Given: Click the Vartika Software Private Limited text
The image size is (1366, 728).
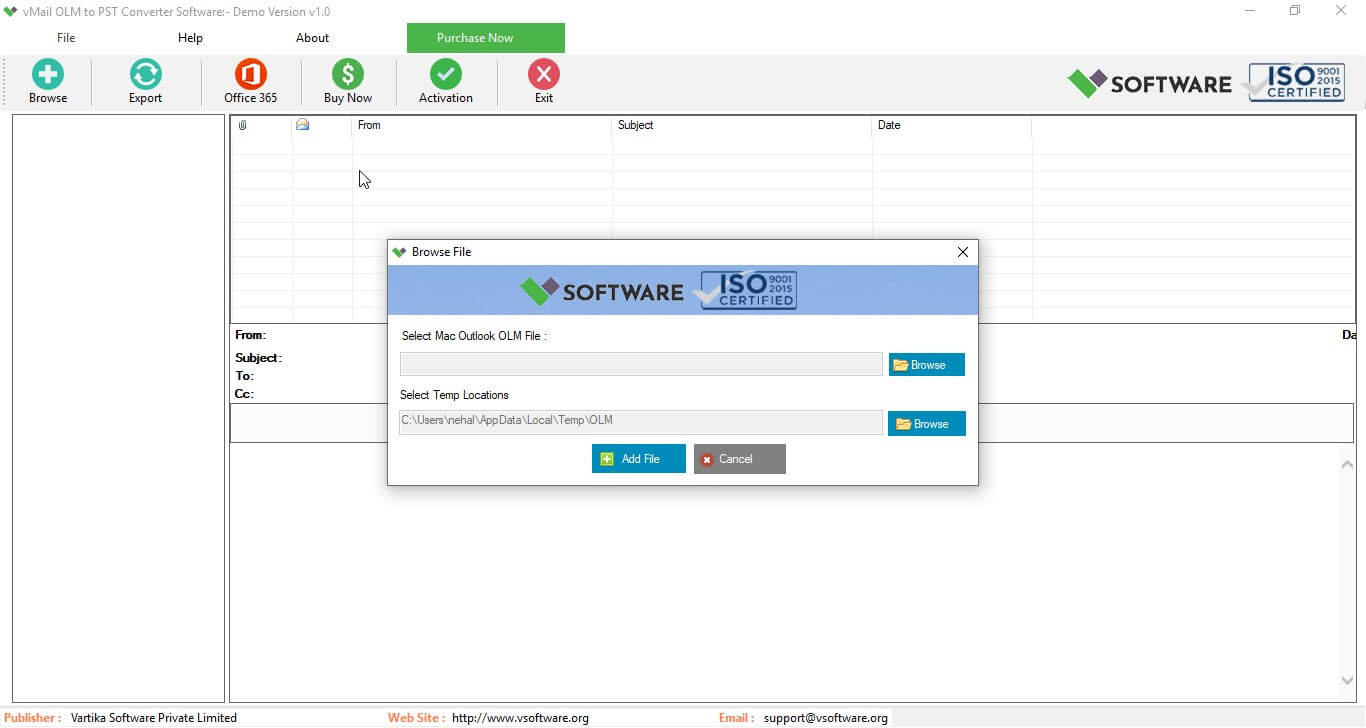Looking at the screenshot, I should point(153,718).
